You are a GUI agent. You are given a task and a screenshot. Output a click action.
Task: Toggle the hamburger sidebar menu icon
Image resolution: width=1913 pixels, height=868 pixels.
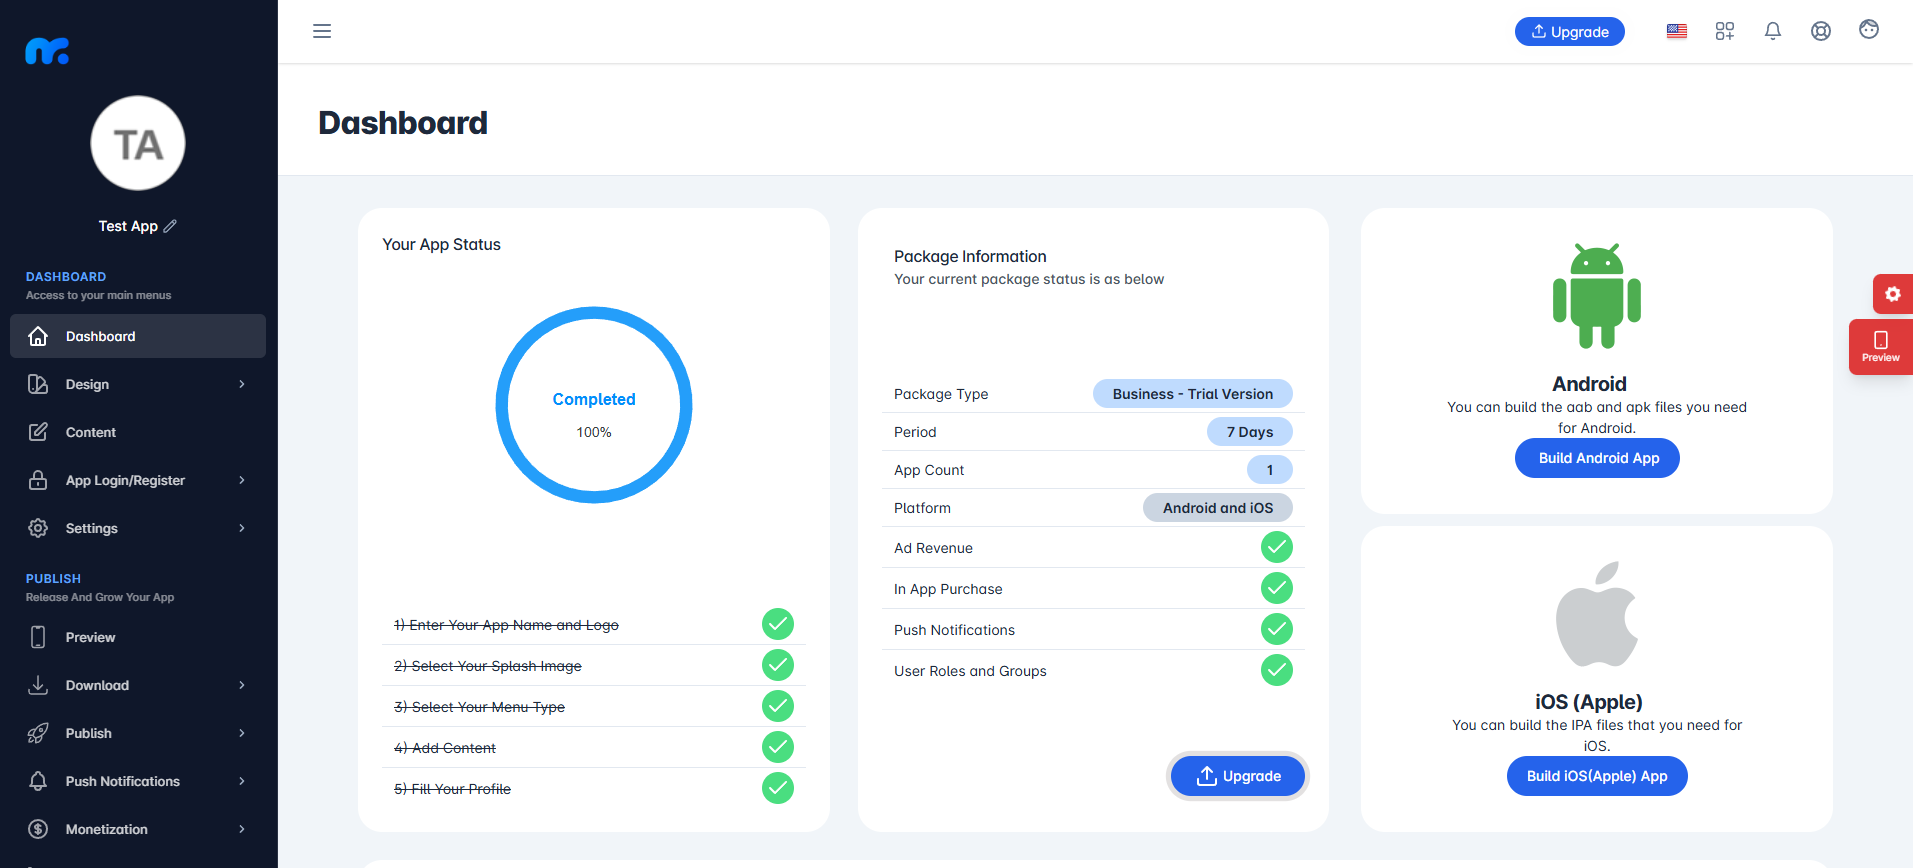pyautogui.click(x=322, y=31)
